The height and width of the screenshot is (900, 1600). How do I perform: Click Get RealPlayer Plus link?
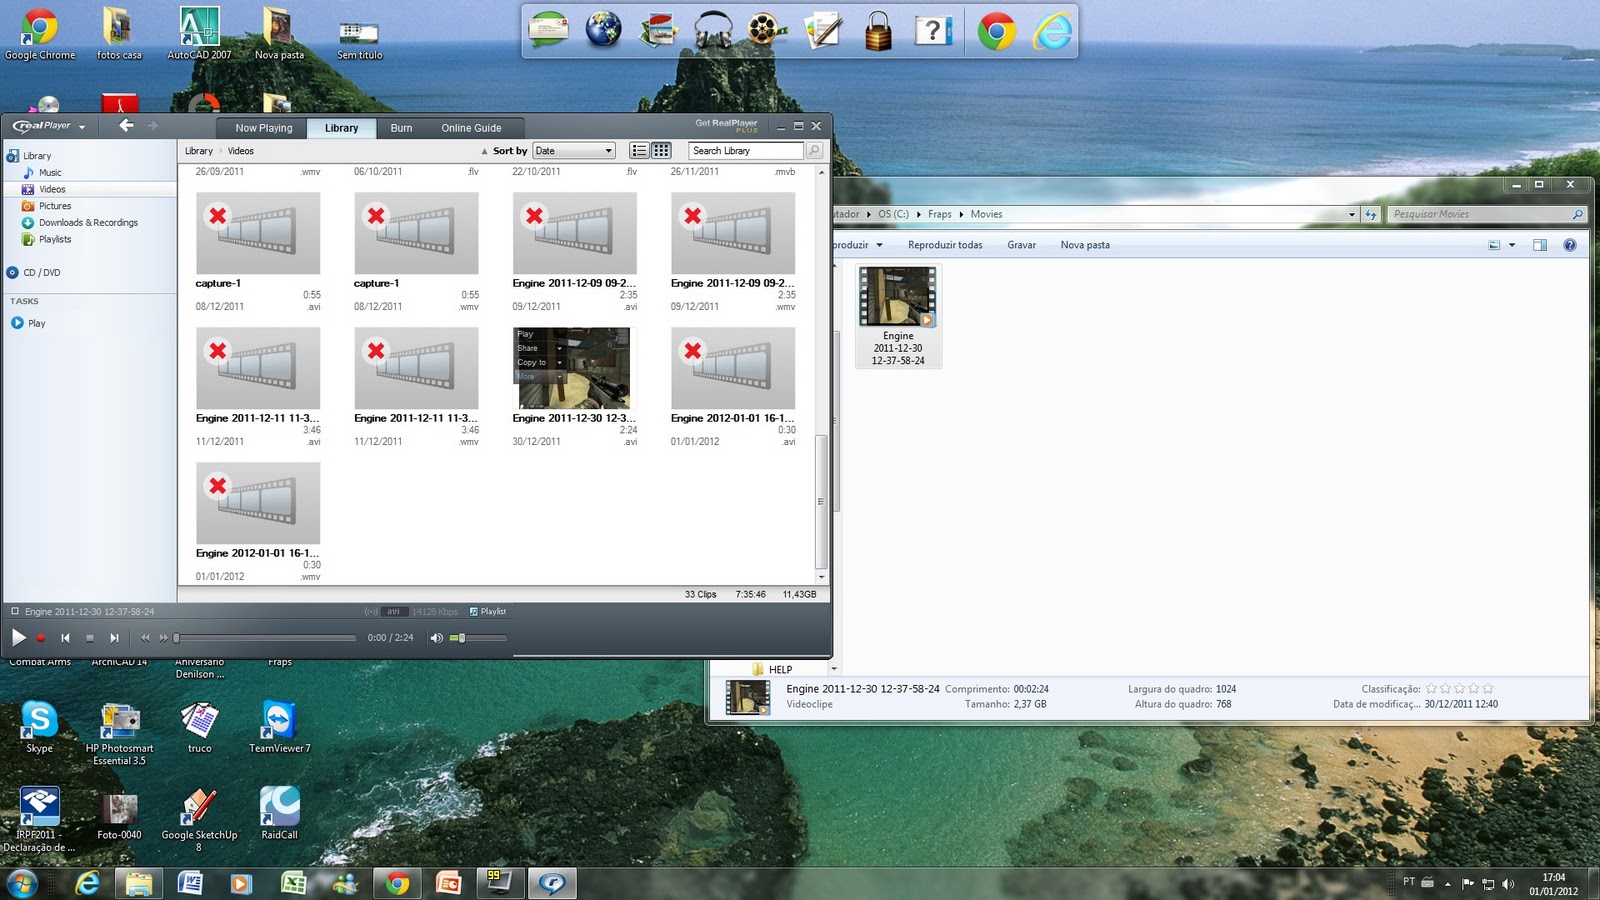click(727, 125)
